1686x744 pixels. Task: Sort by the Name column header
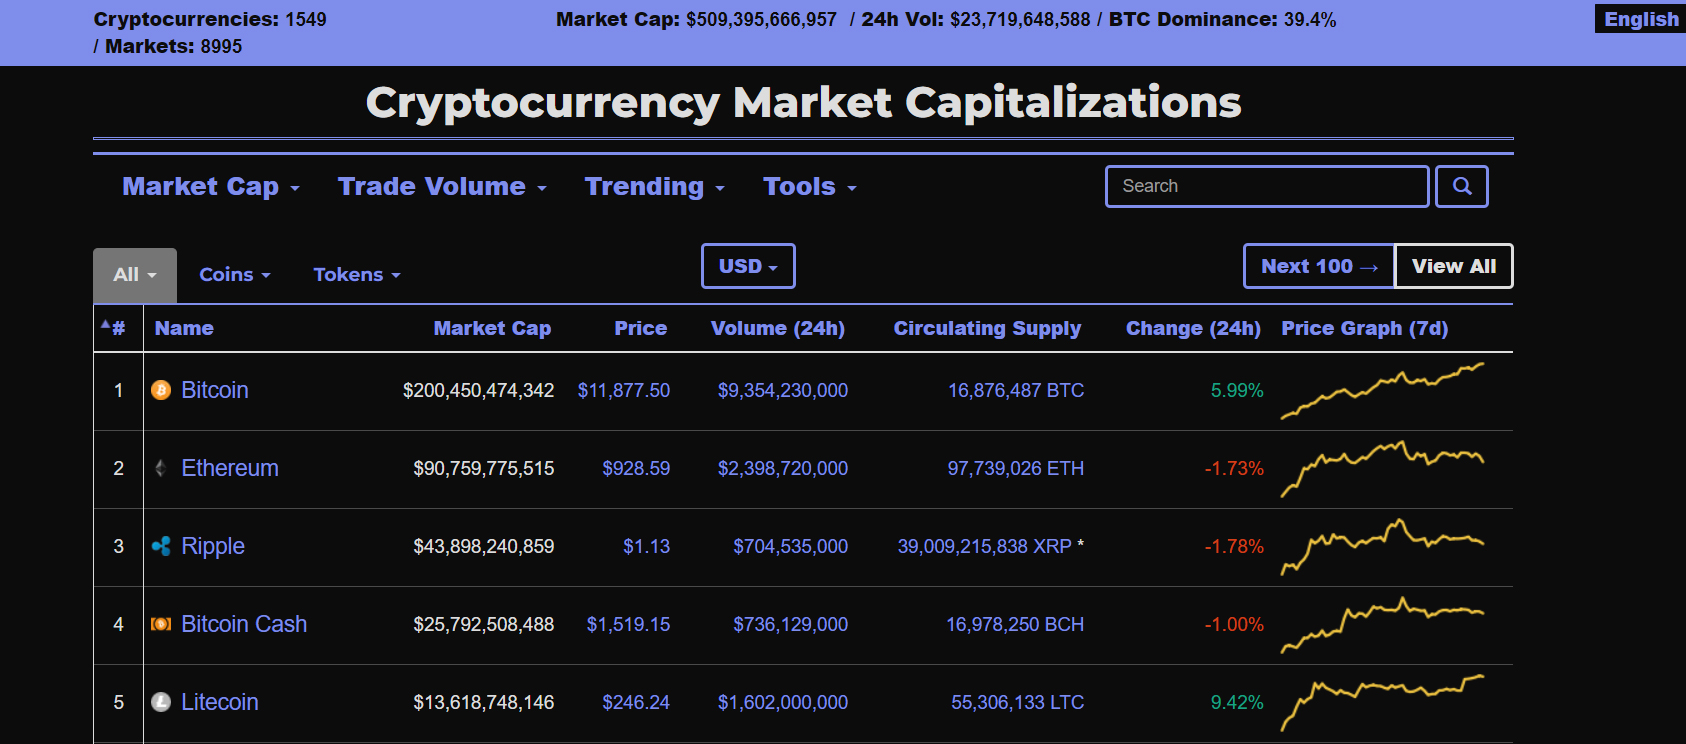tap(184, 328)
